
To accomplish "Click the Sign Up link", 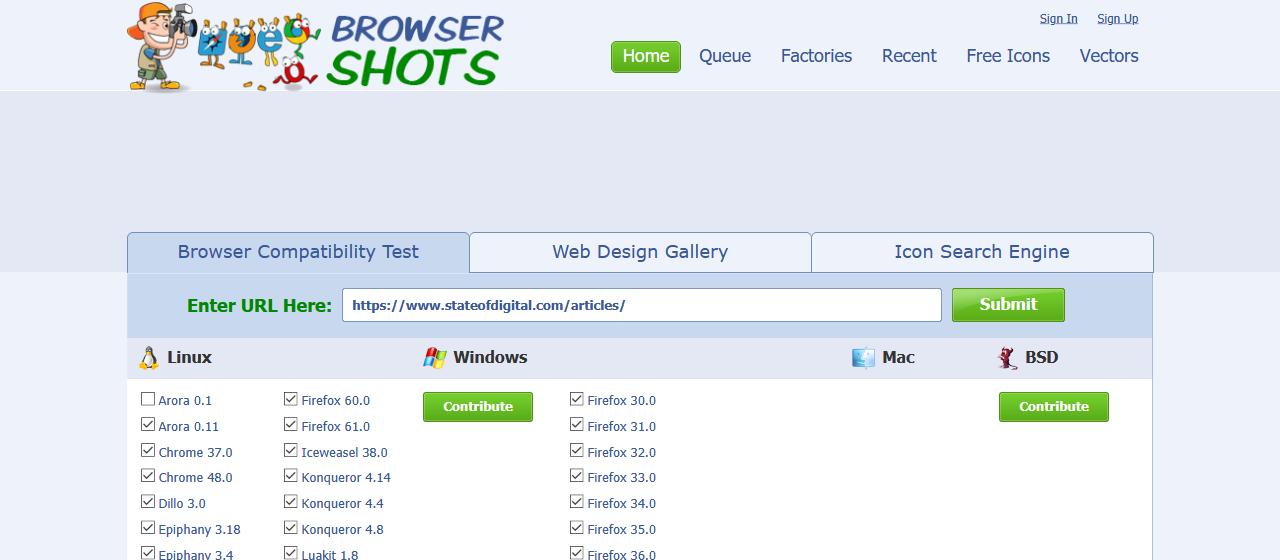I will tap(1117, 18).
